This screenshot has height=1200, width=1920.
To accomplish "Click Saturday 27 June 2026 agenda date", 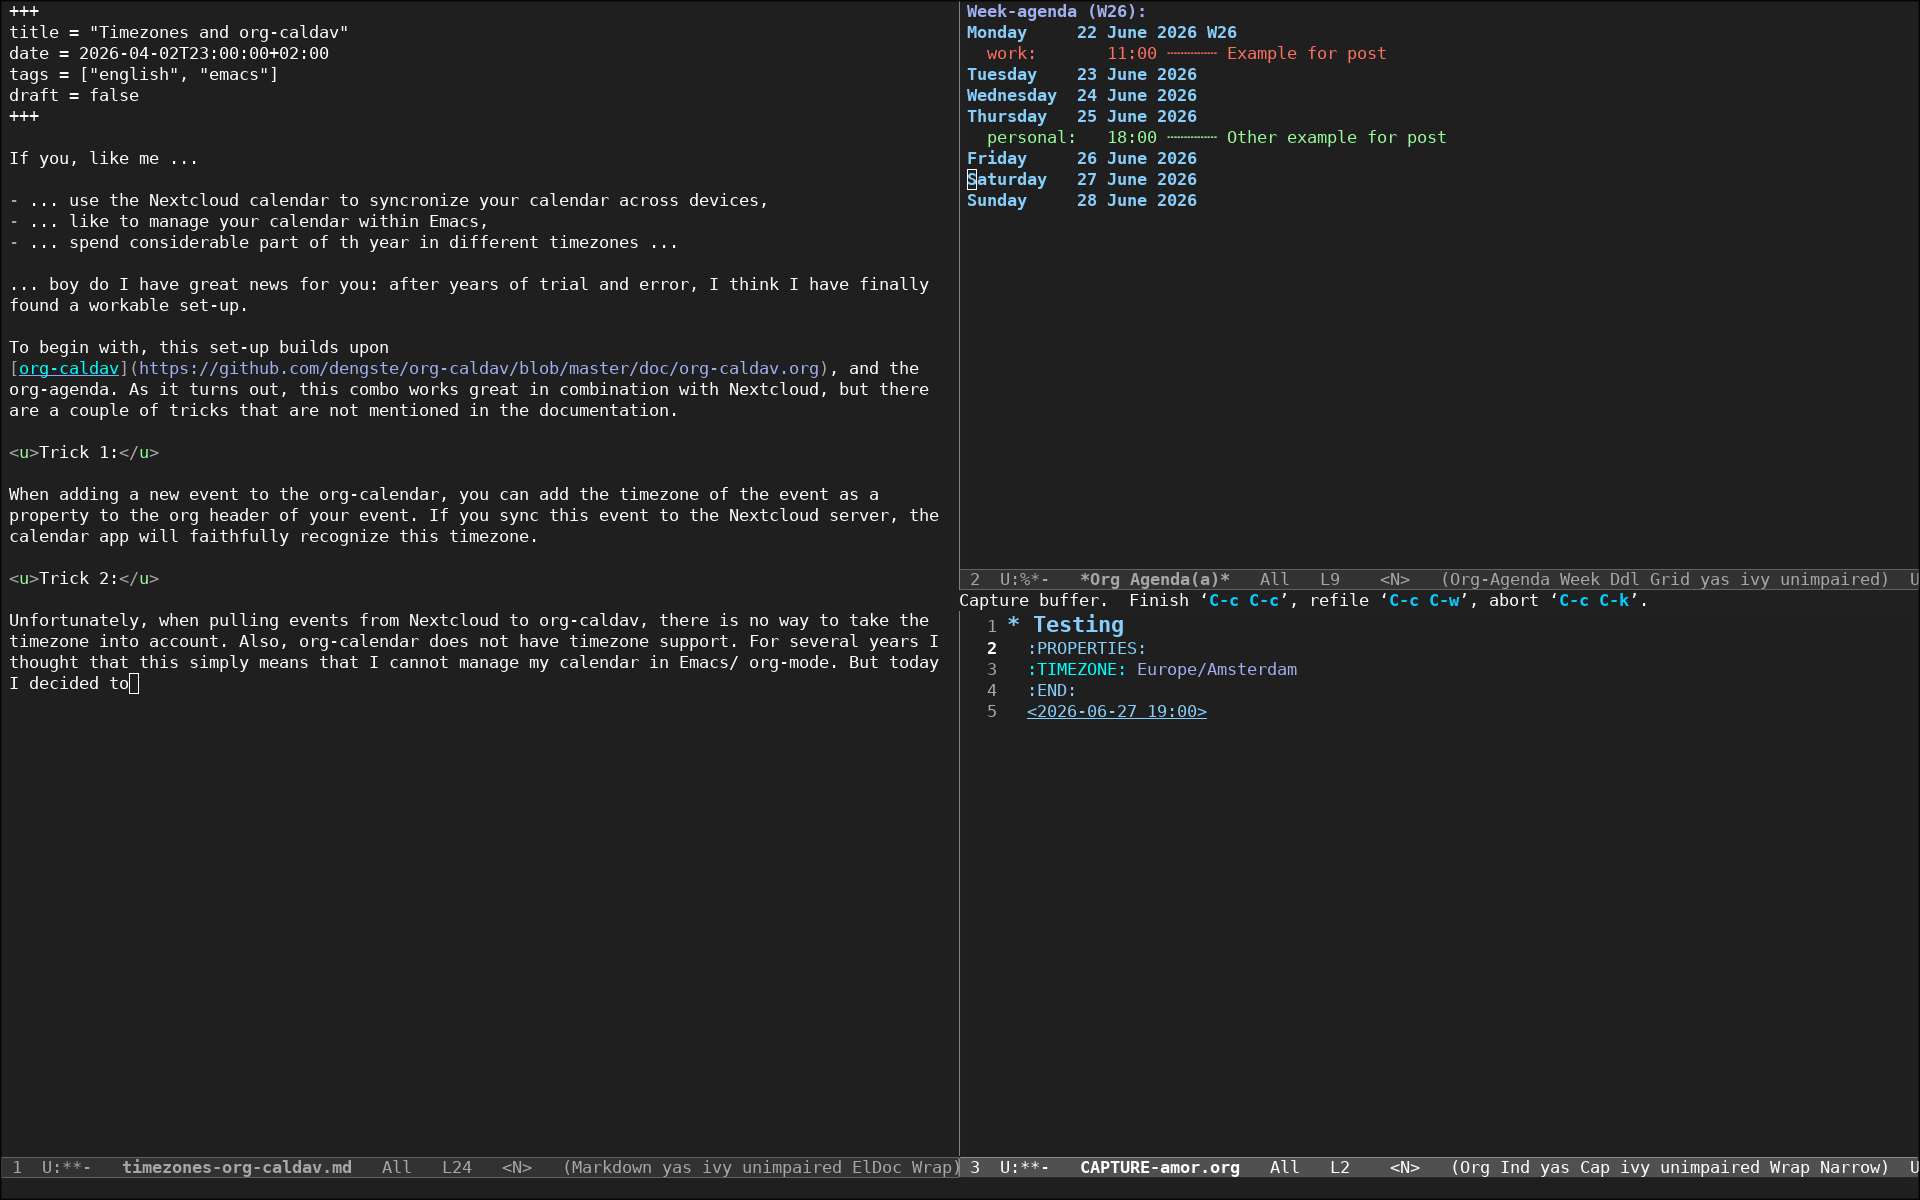I will [x=1081, y=179].
